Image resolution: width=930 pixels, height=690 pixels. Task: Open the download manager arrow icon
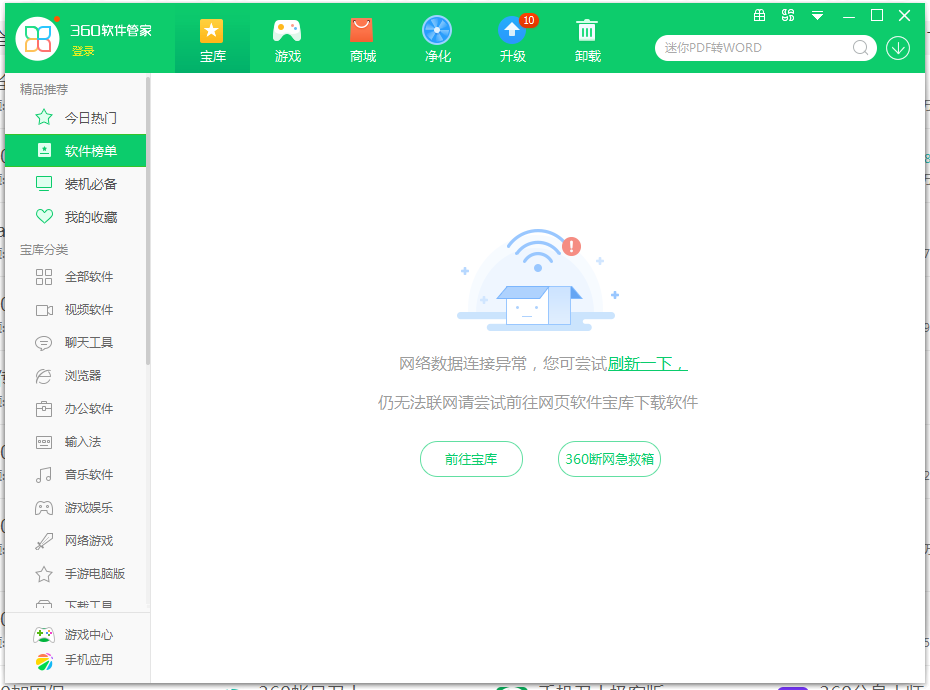coord(898,48)
